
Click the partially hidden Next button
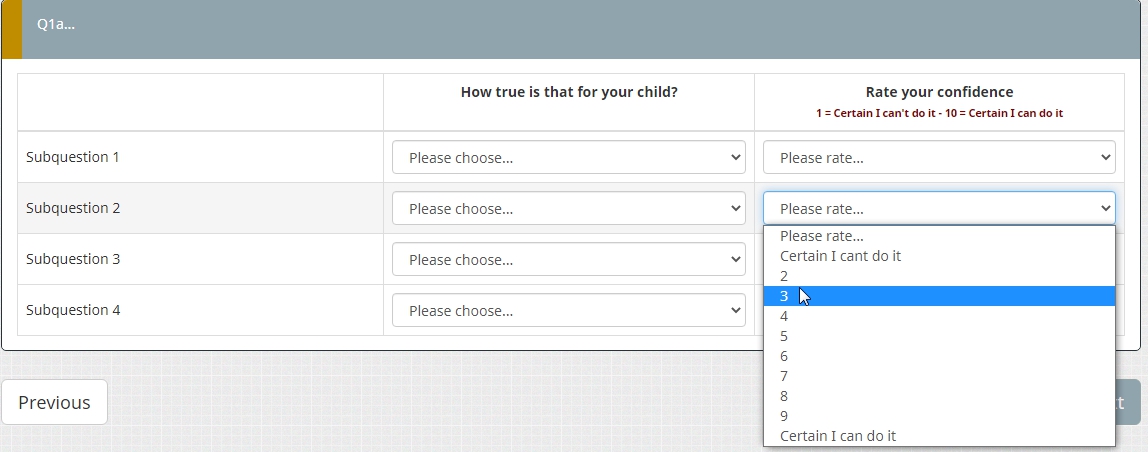click(1128, 402)
